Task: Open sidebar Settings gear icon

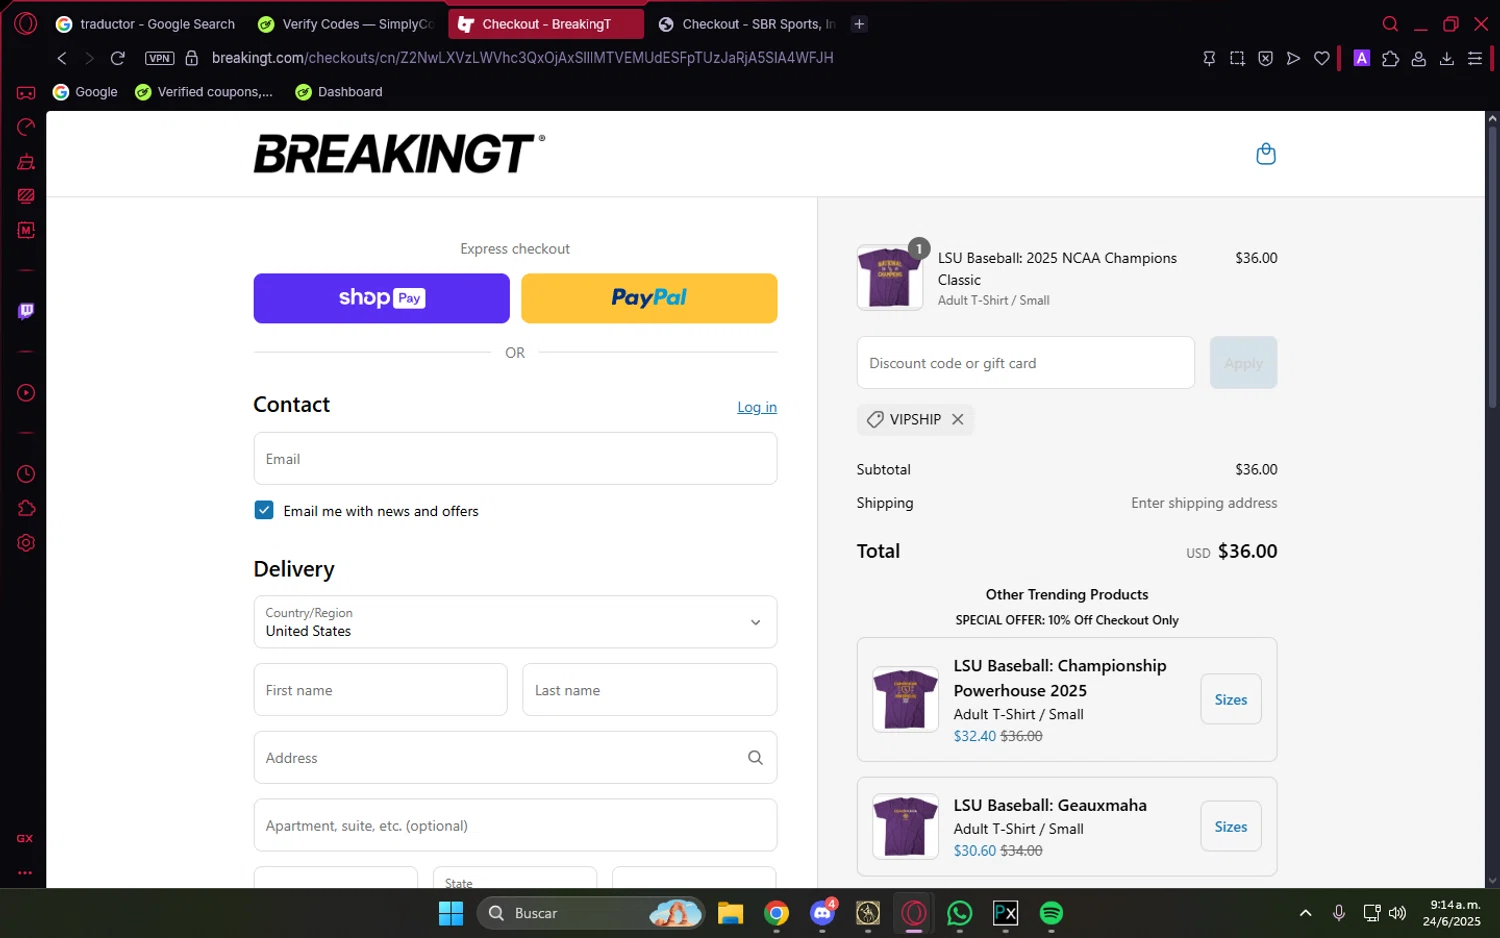Action: pyautogui.click(x=26, y=543)
